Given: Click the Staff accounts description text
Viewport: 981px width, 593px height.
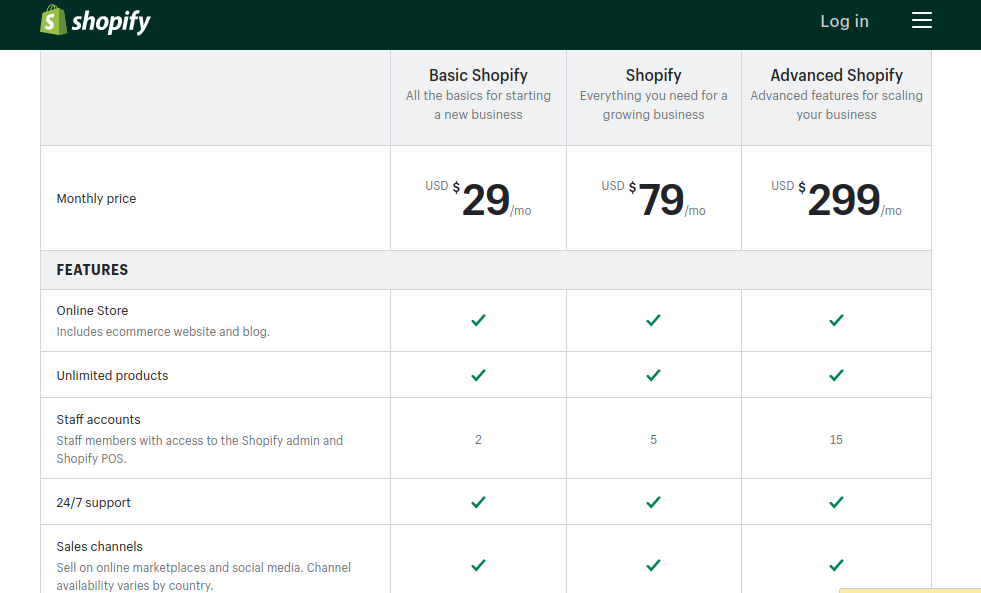Looking at the screenshot, I should (x=200, y=449).
